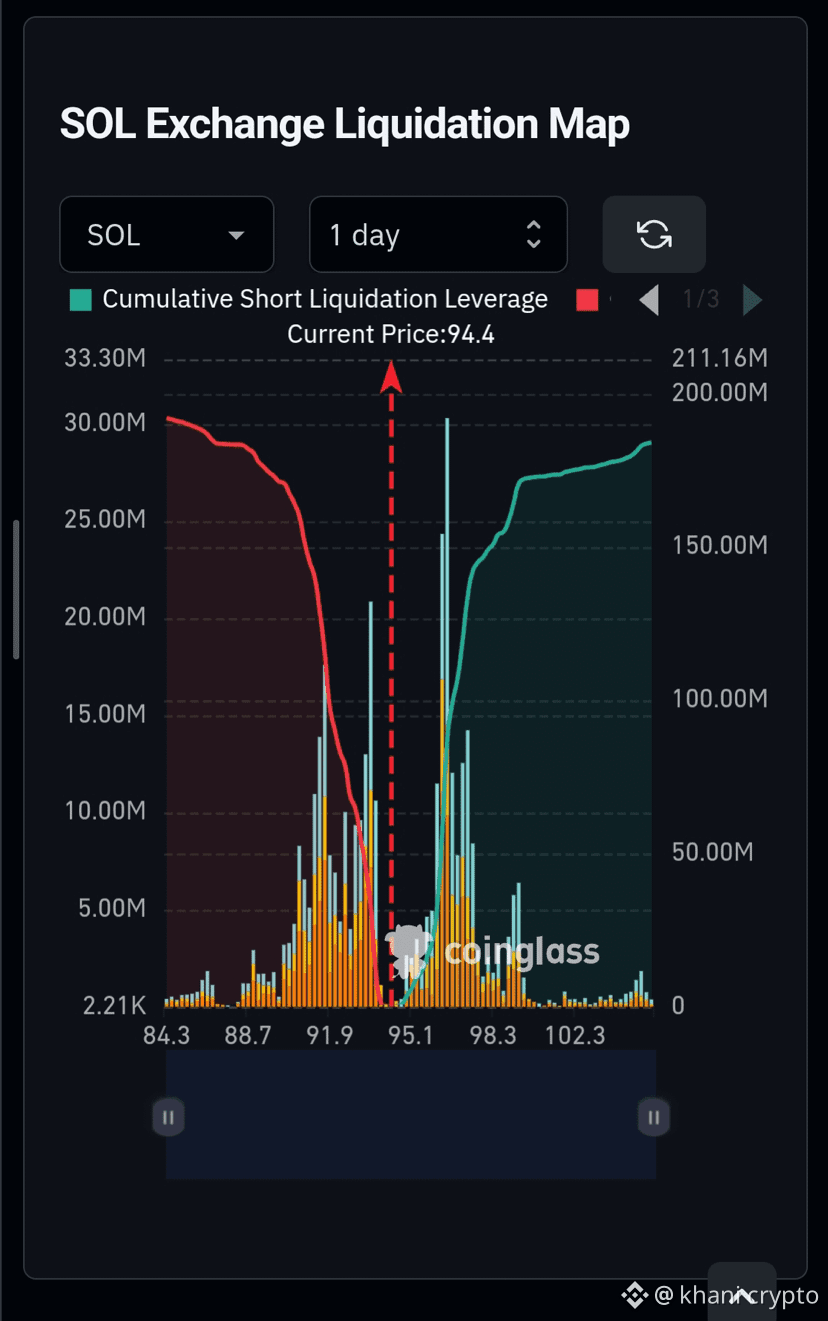Click the range selector zoom bar
The image size is (828, 1321).
tap(411, 1115)
